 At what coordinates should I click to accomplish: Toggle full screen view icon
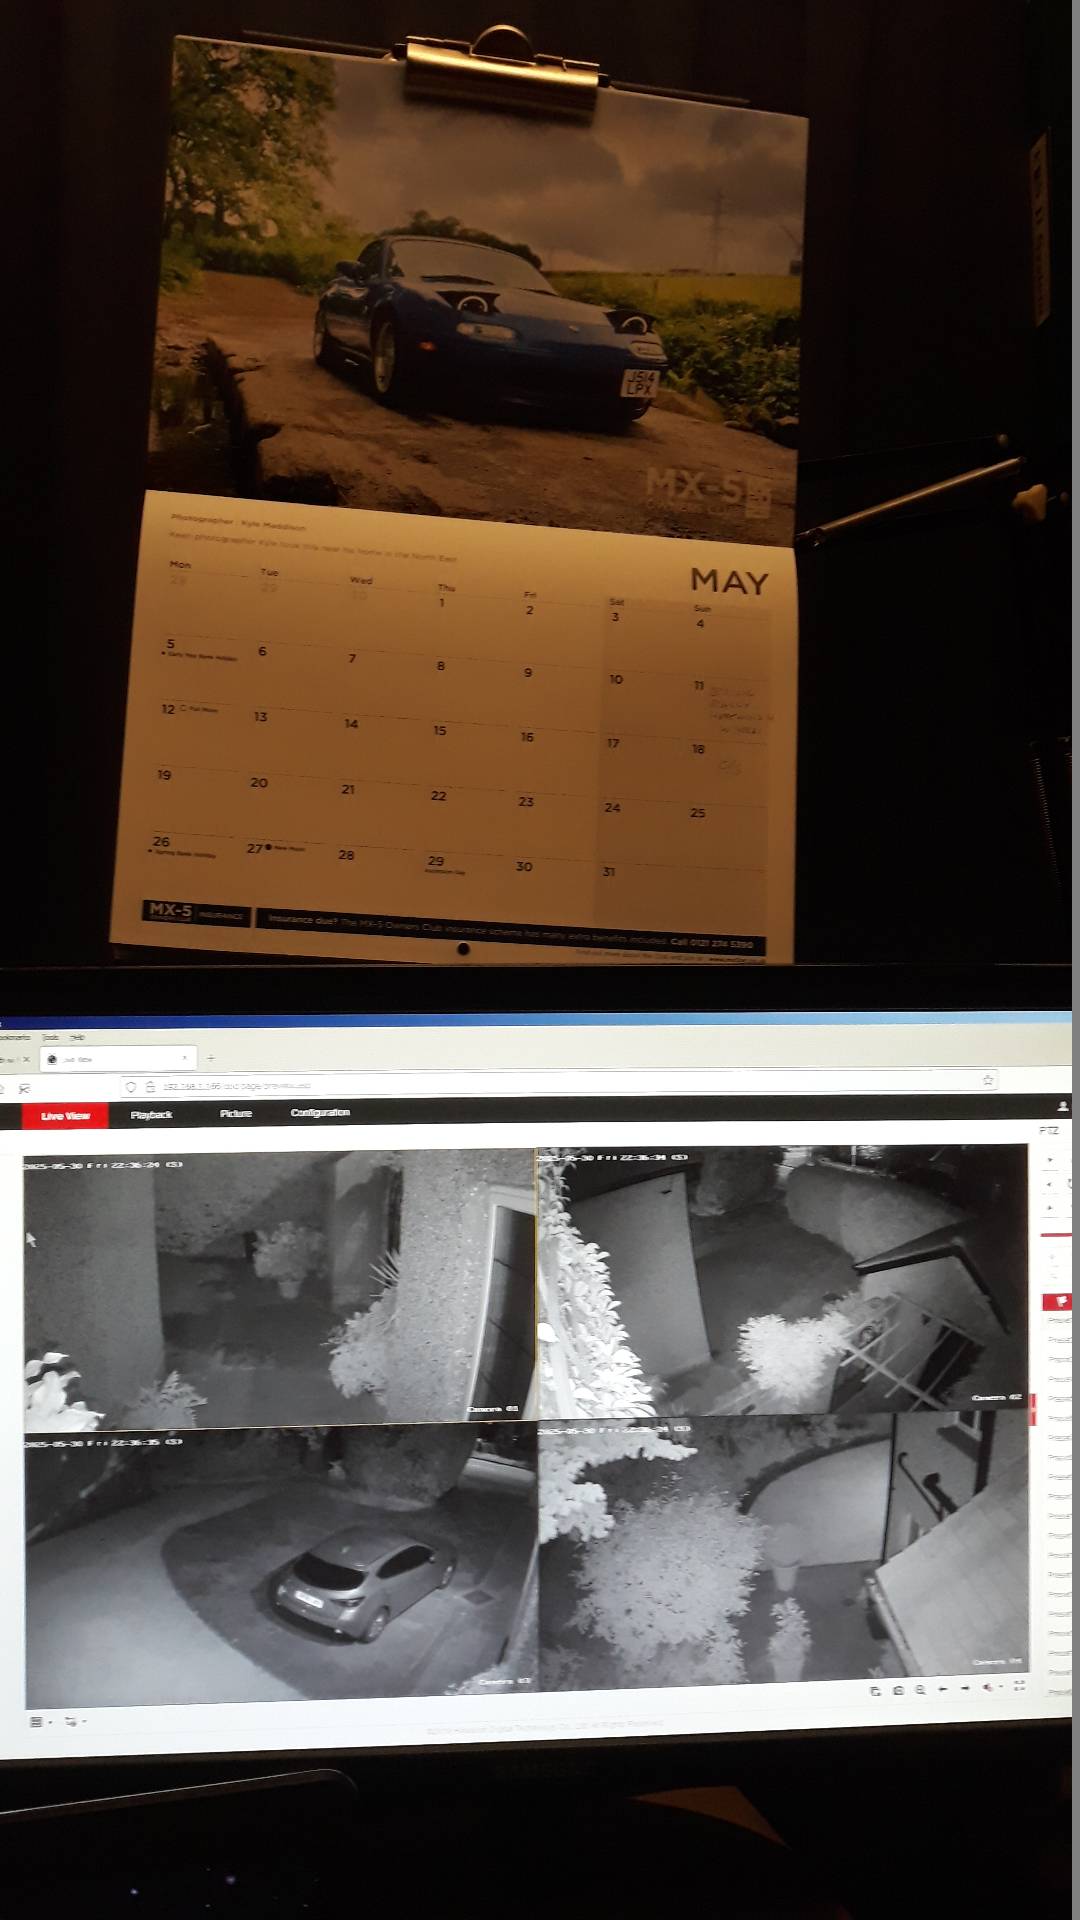(1020, 1685)
